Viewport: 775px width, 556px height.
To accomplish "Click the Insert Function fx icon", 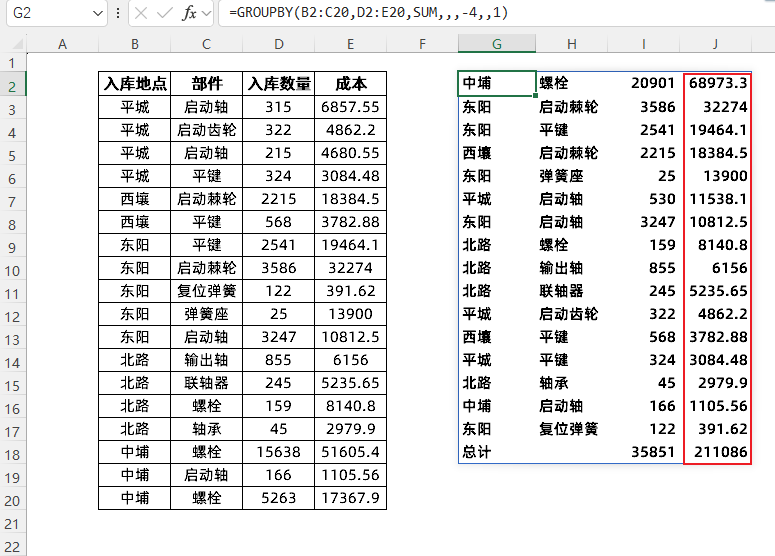I will 189,13.
